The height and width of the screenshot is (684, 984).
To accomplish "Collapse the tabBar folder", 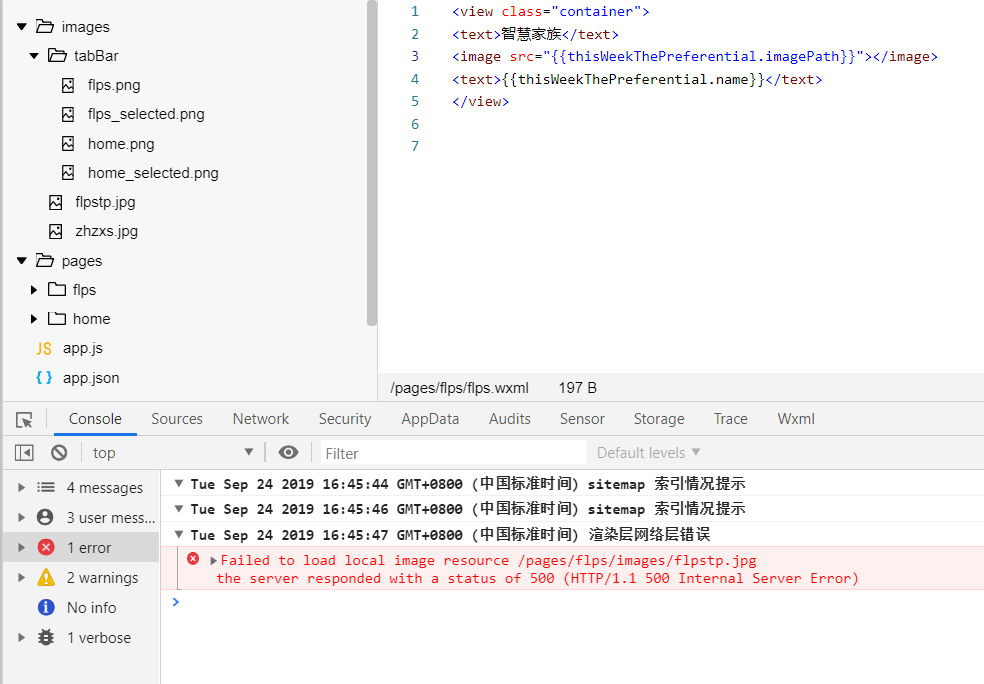I will 34,56.
